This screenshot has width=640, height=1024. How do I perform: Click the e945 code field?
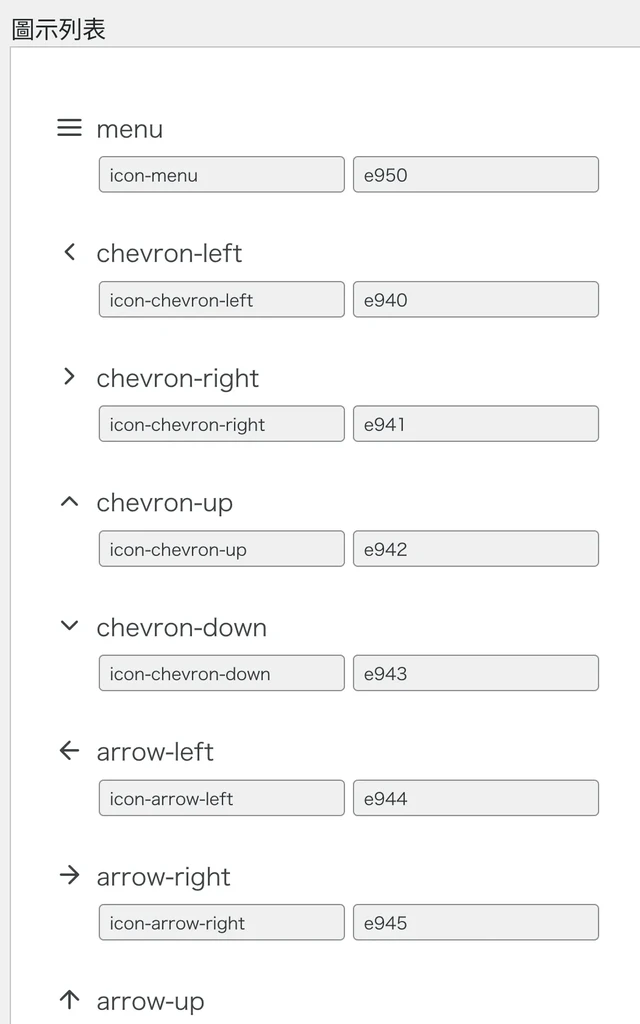pos(476,922)
